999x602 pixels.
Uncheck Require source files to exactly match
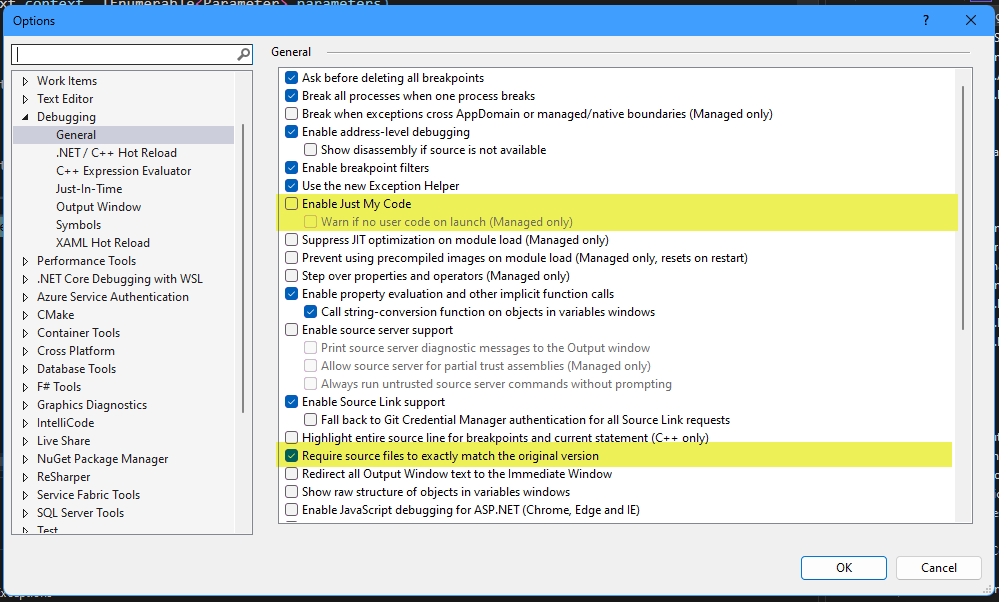pos(292,455)
